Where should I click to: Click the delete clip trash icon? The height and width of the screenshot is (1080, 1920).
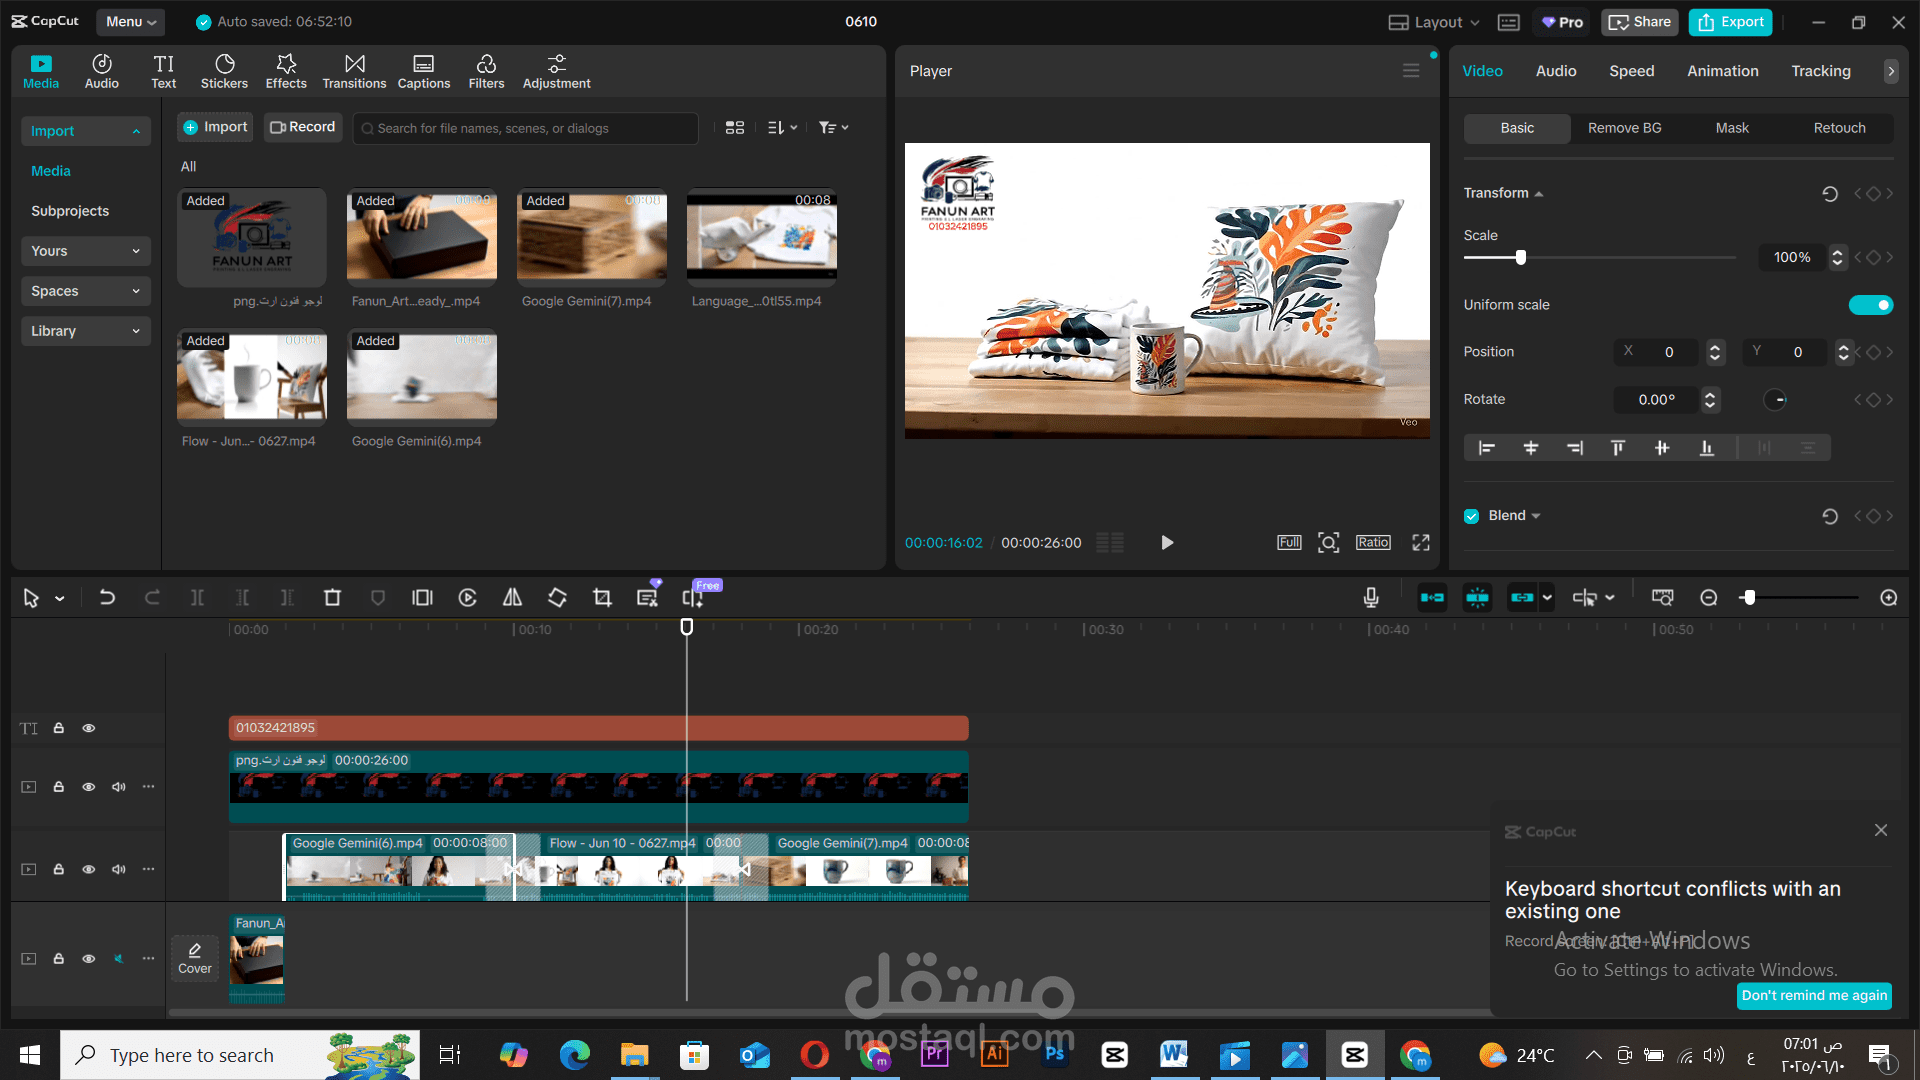pyautogui.click(x=332, y=598)
